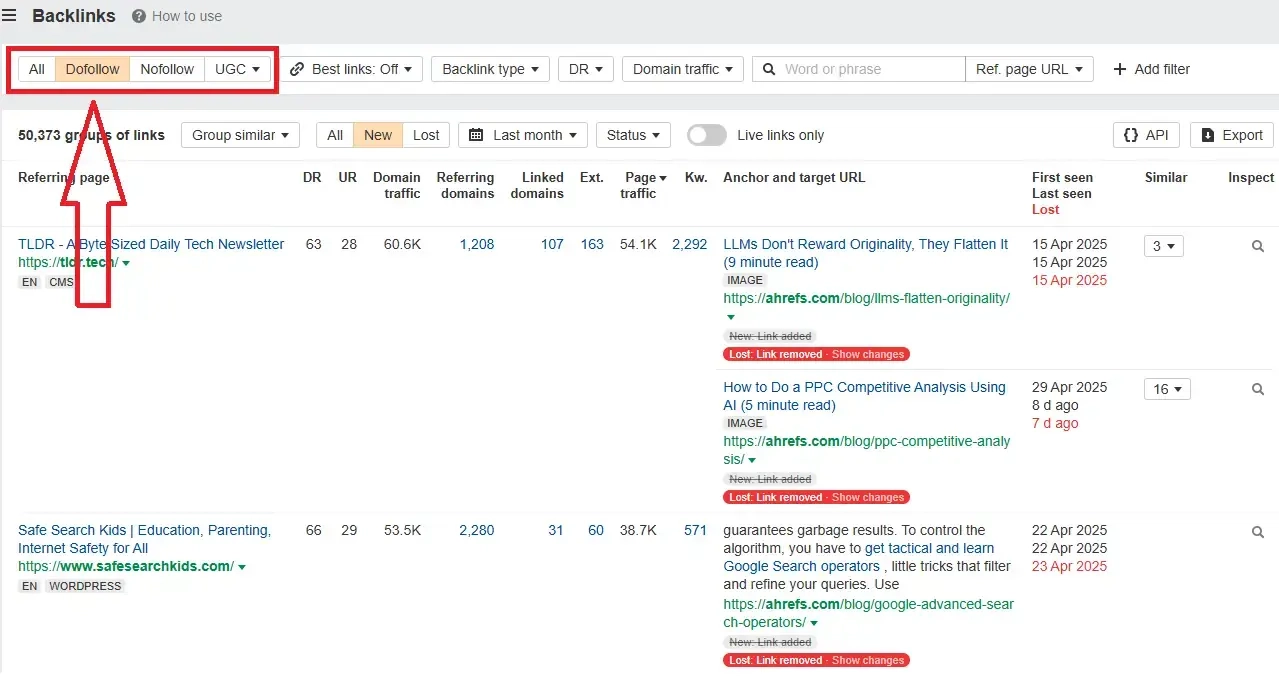This screenshot has width=1279, height=677.
Task: Select the Lost links status filter
Action: point(426,135)
